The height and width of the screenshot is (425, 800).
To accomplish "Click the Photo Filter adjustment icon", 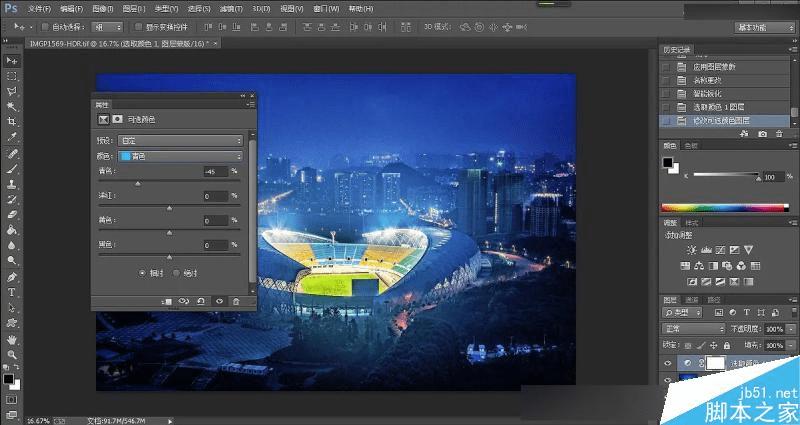I will click(727, 266).
